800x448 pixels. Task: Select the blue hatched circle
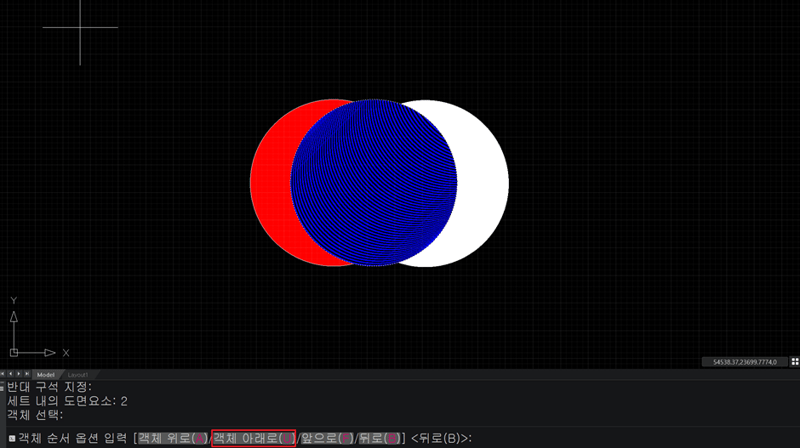[373, 183]
